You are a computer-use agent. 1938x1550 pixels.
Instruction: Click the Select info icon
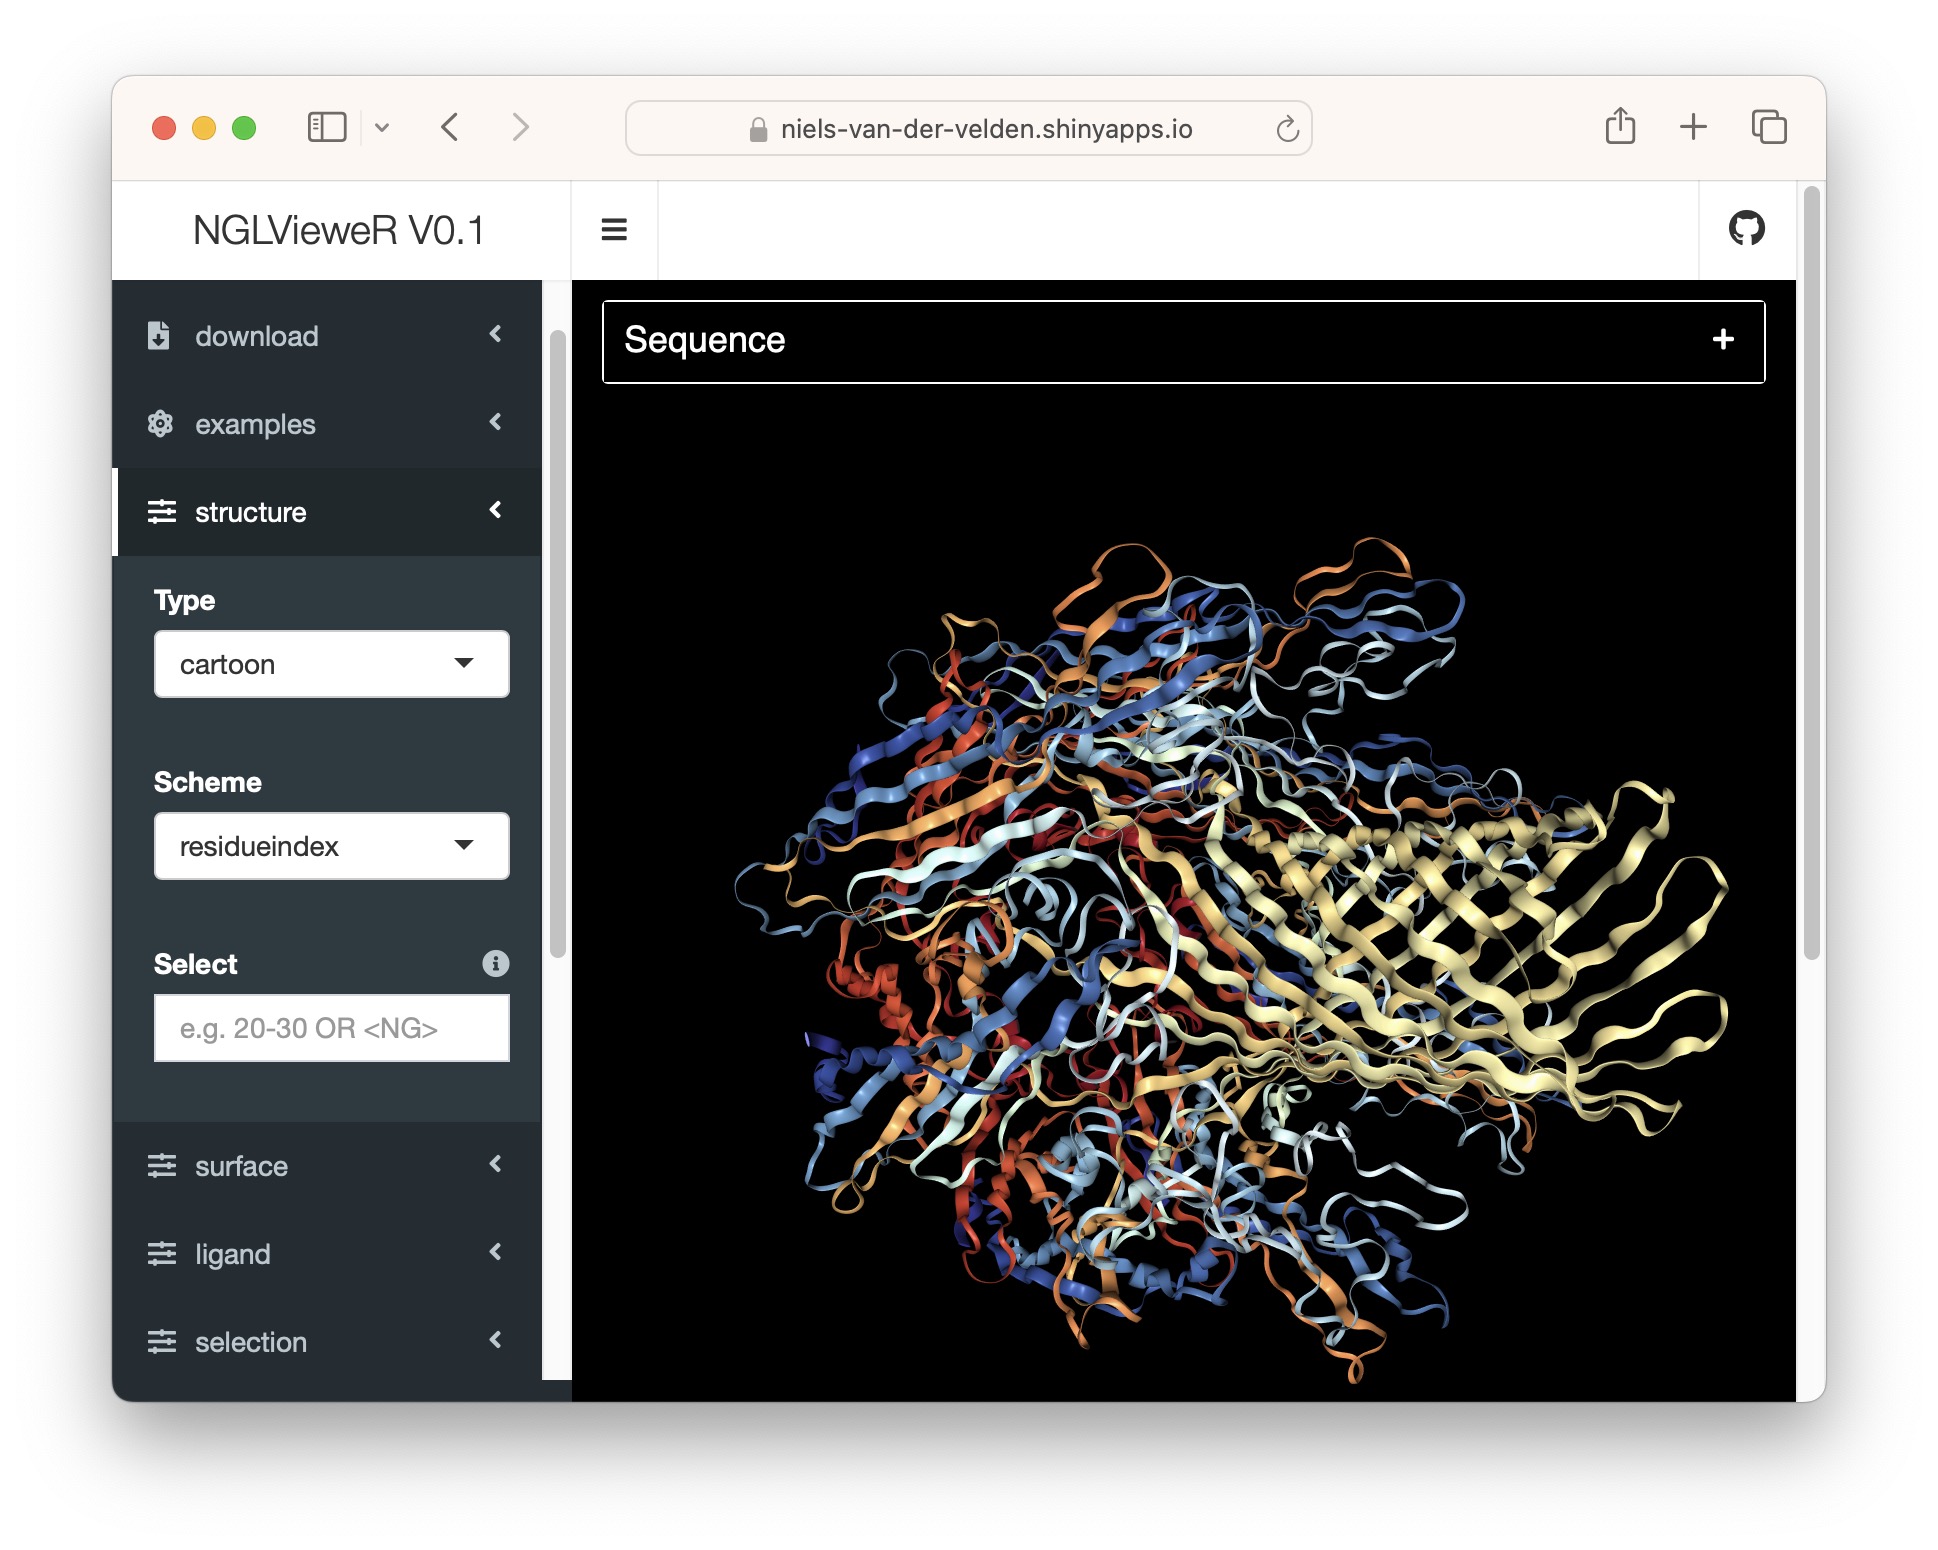[495, 963]
